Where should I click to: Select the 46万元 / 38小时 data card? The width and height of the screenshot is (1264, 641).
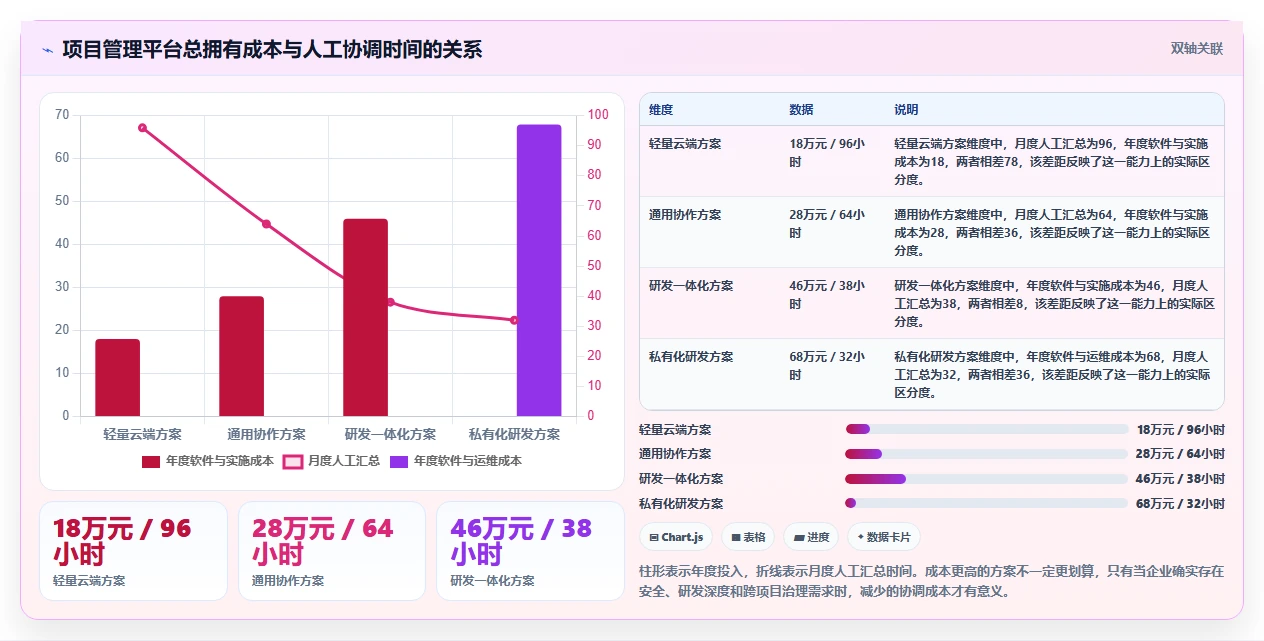(x=531, y=551)
